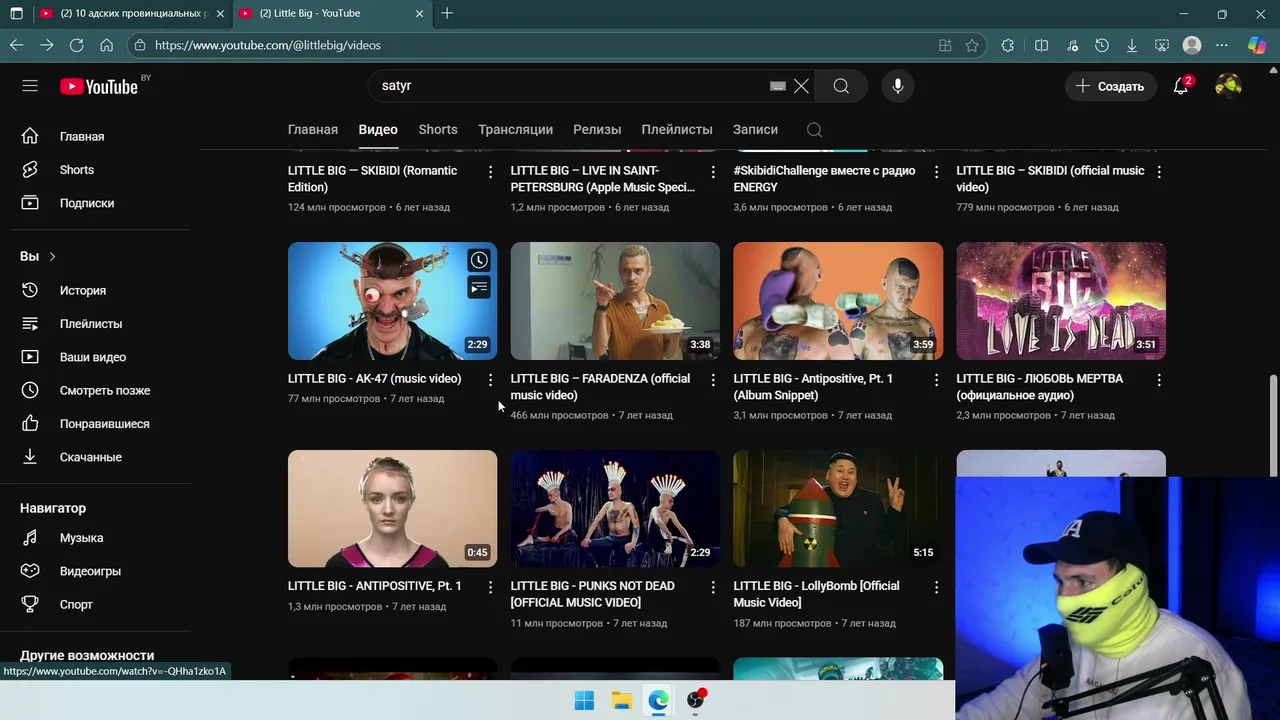Open the YouTube hamburger guide menu
This screenshot has width=1280, height=720.
[x=30, y=86]
